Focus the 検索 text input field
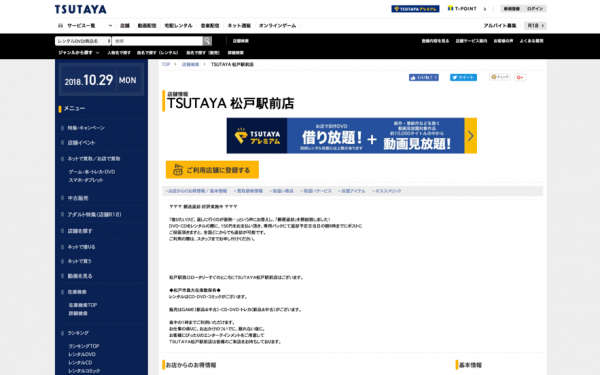This screenshot has height=375, width=600. point(157,41)
